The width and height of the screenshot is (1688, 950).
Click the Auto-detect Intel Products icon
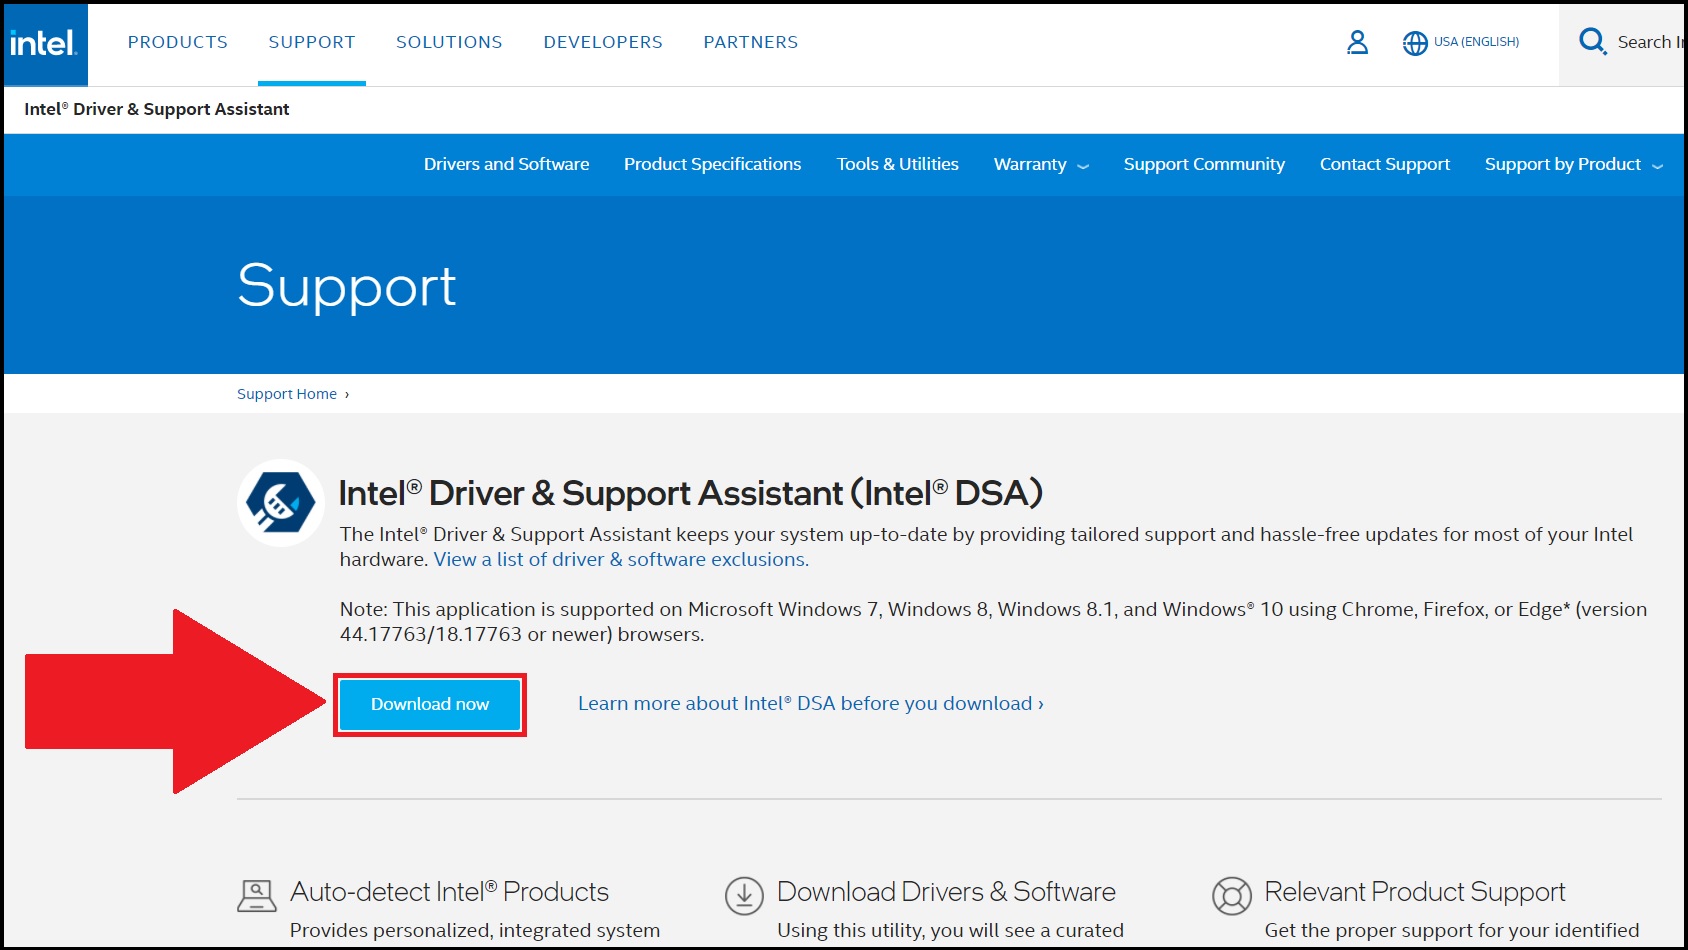click(257, 895)
